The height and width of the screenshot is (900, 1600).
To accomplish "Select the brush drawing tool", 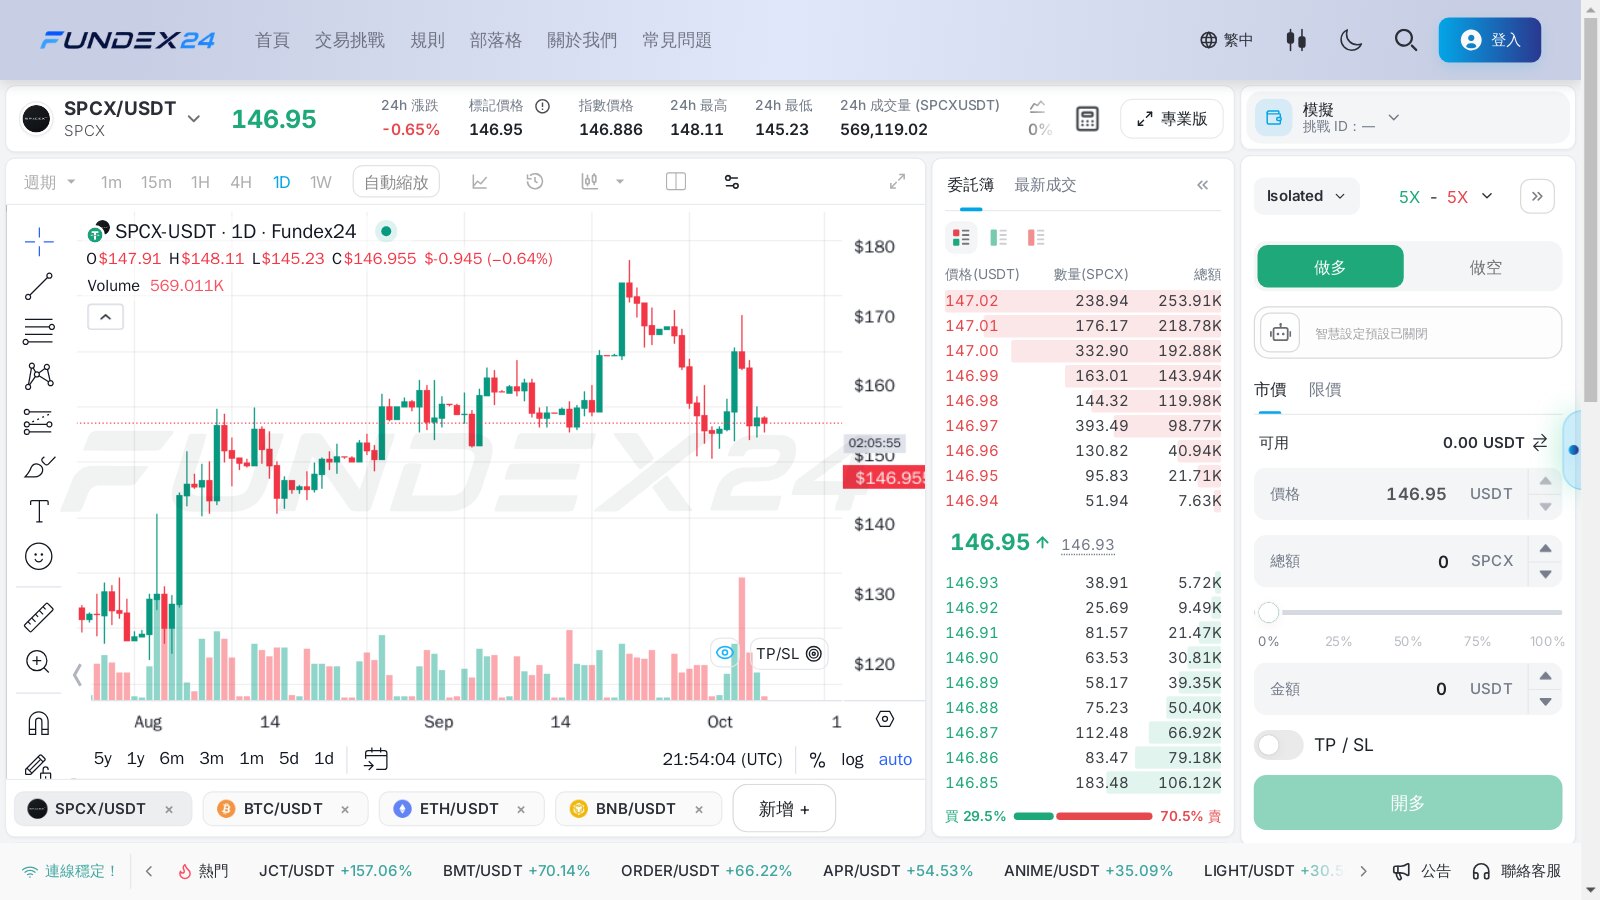I will (39, 466).
